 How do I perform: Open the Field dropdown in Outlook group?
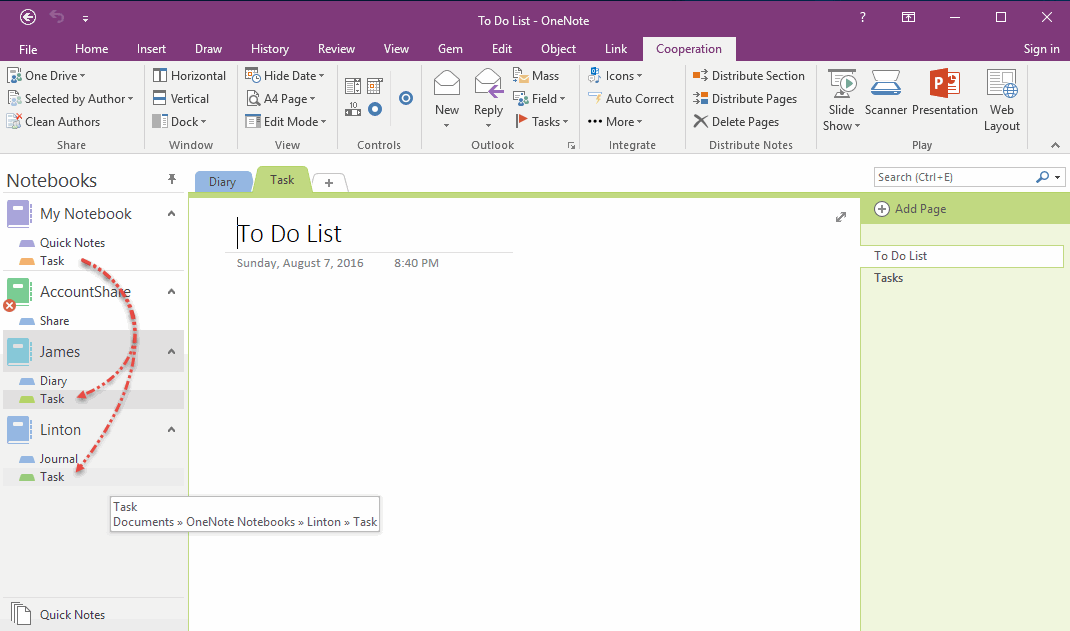539,99
